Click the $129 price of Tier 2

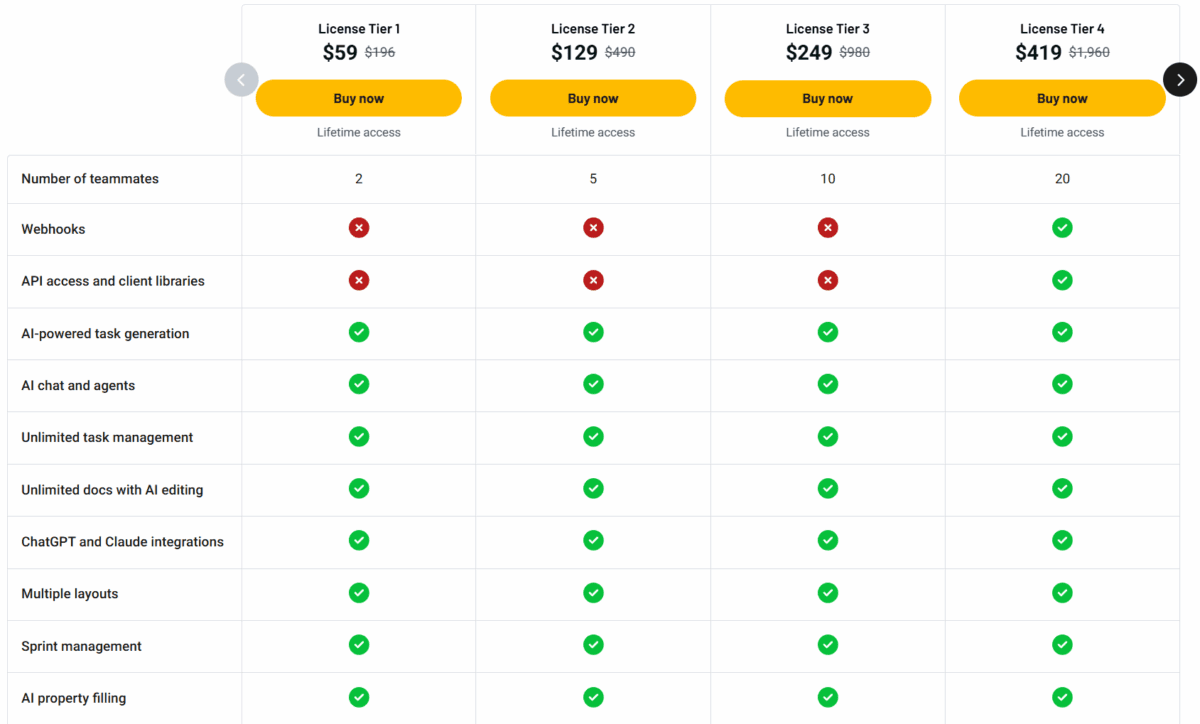(574, 53)
